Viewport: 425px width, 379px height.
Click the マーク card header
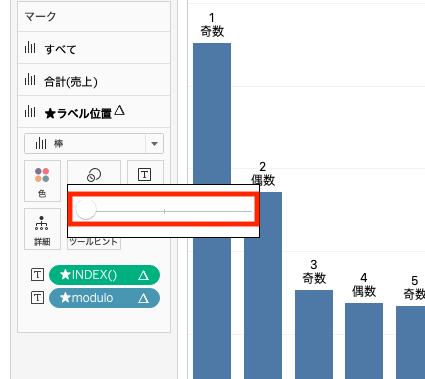pos(94,16)
